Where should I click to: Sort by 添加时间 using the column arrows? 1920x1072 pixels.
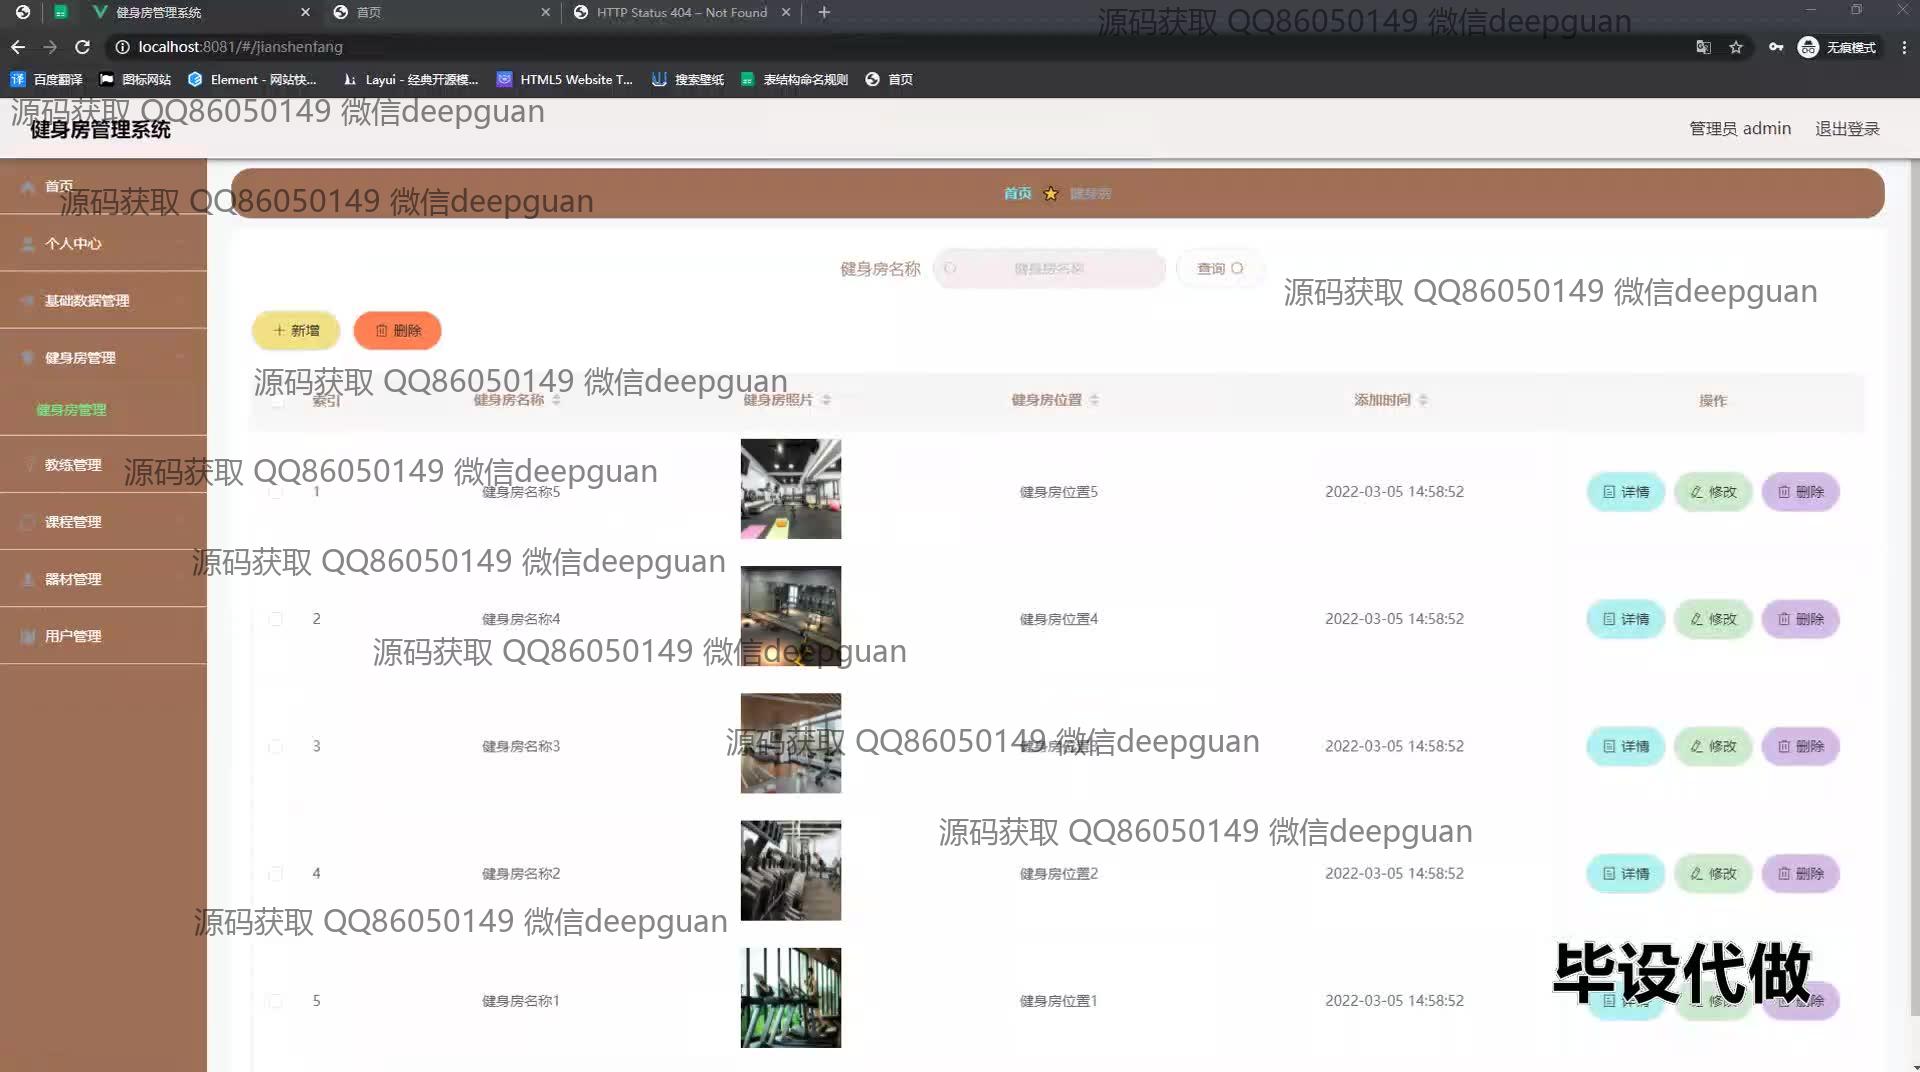tap(1423, 400)
